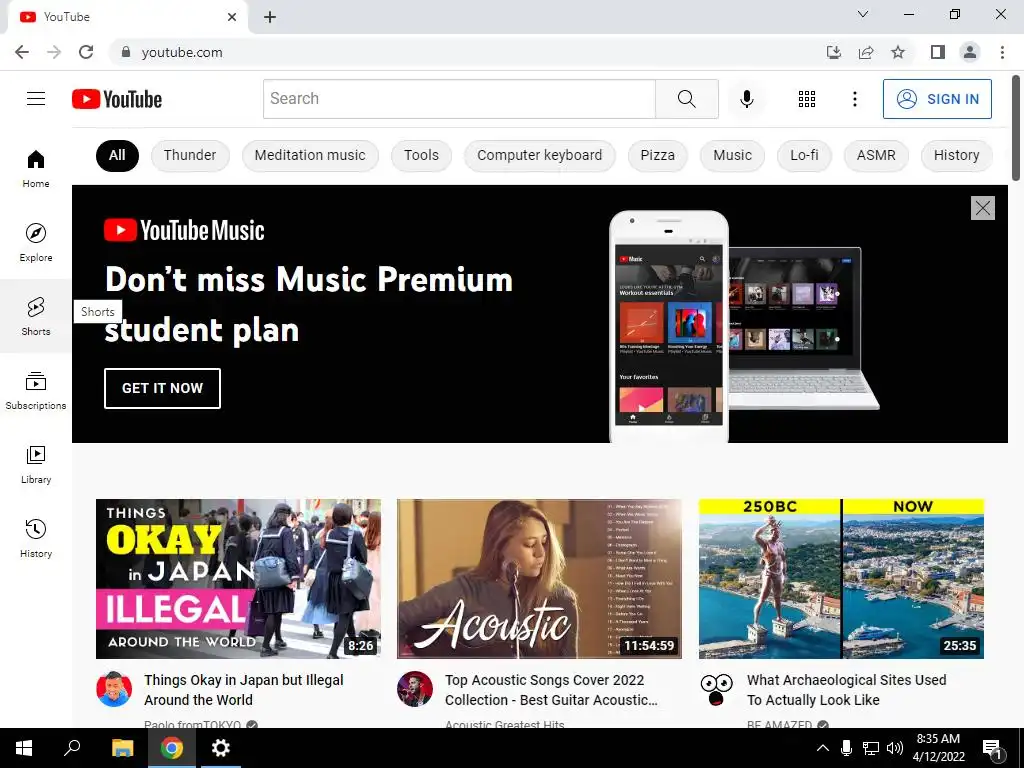Open 'What Archaeological Sites Used' title

846,690
